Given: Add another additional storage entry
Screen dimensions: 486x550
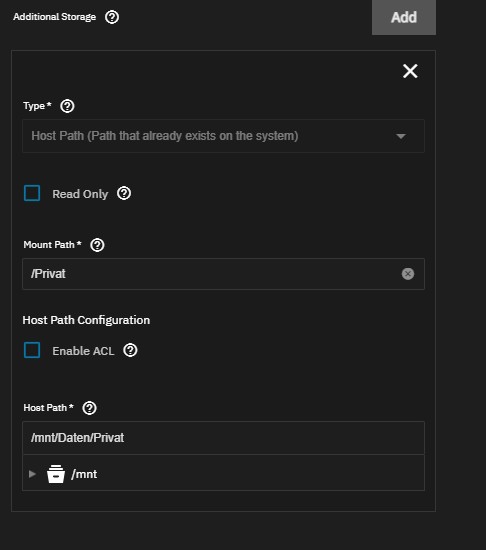Looking at the screenshot, I should tap(404, 17).
